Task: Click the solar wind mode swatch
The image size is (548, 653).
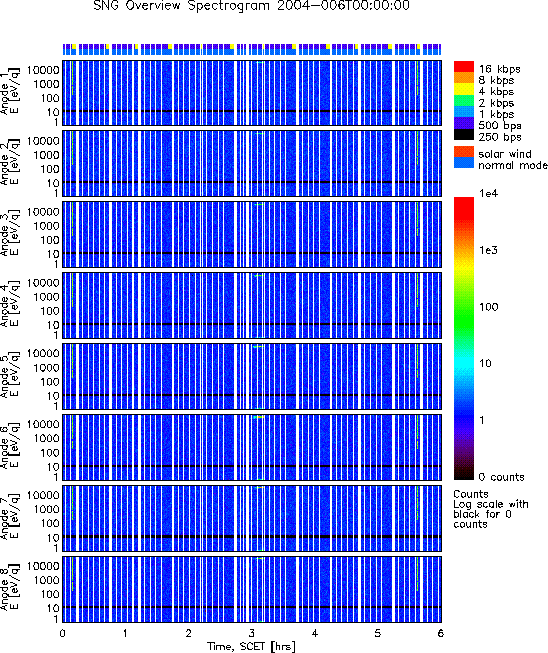Action: tap(463, 152)
